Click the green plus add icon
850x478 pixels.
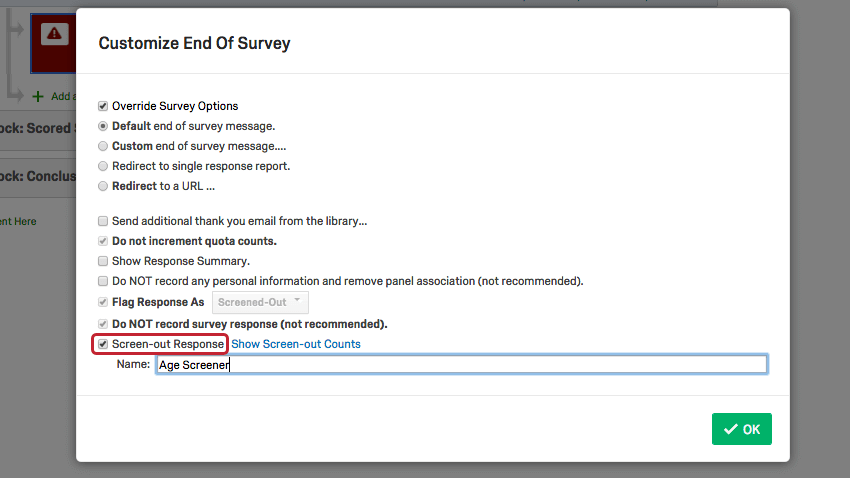[38, 96]
